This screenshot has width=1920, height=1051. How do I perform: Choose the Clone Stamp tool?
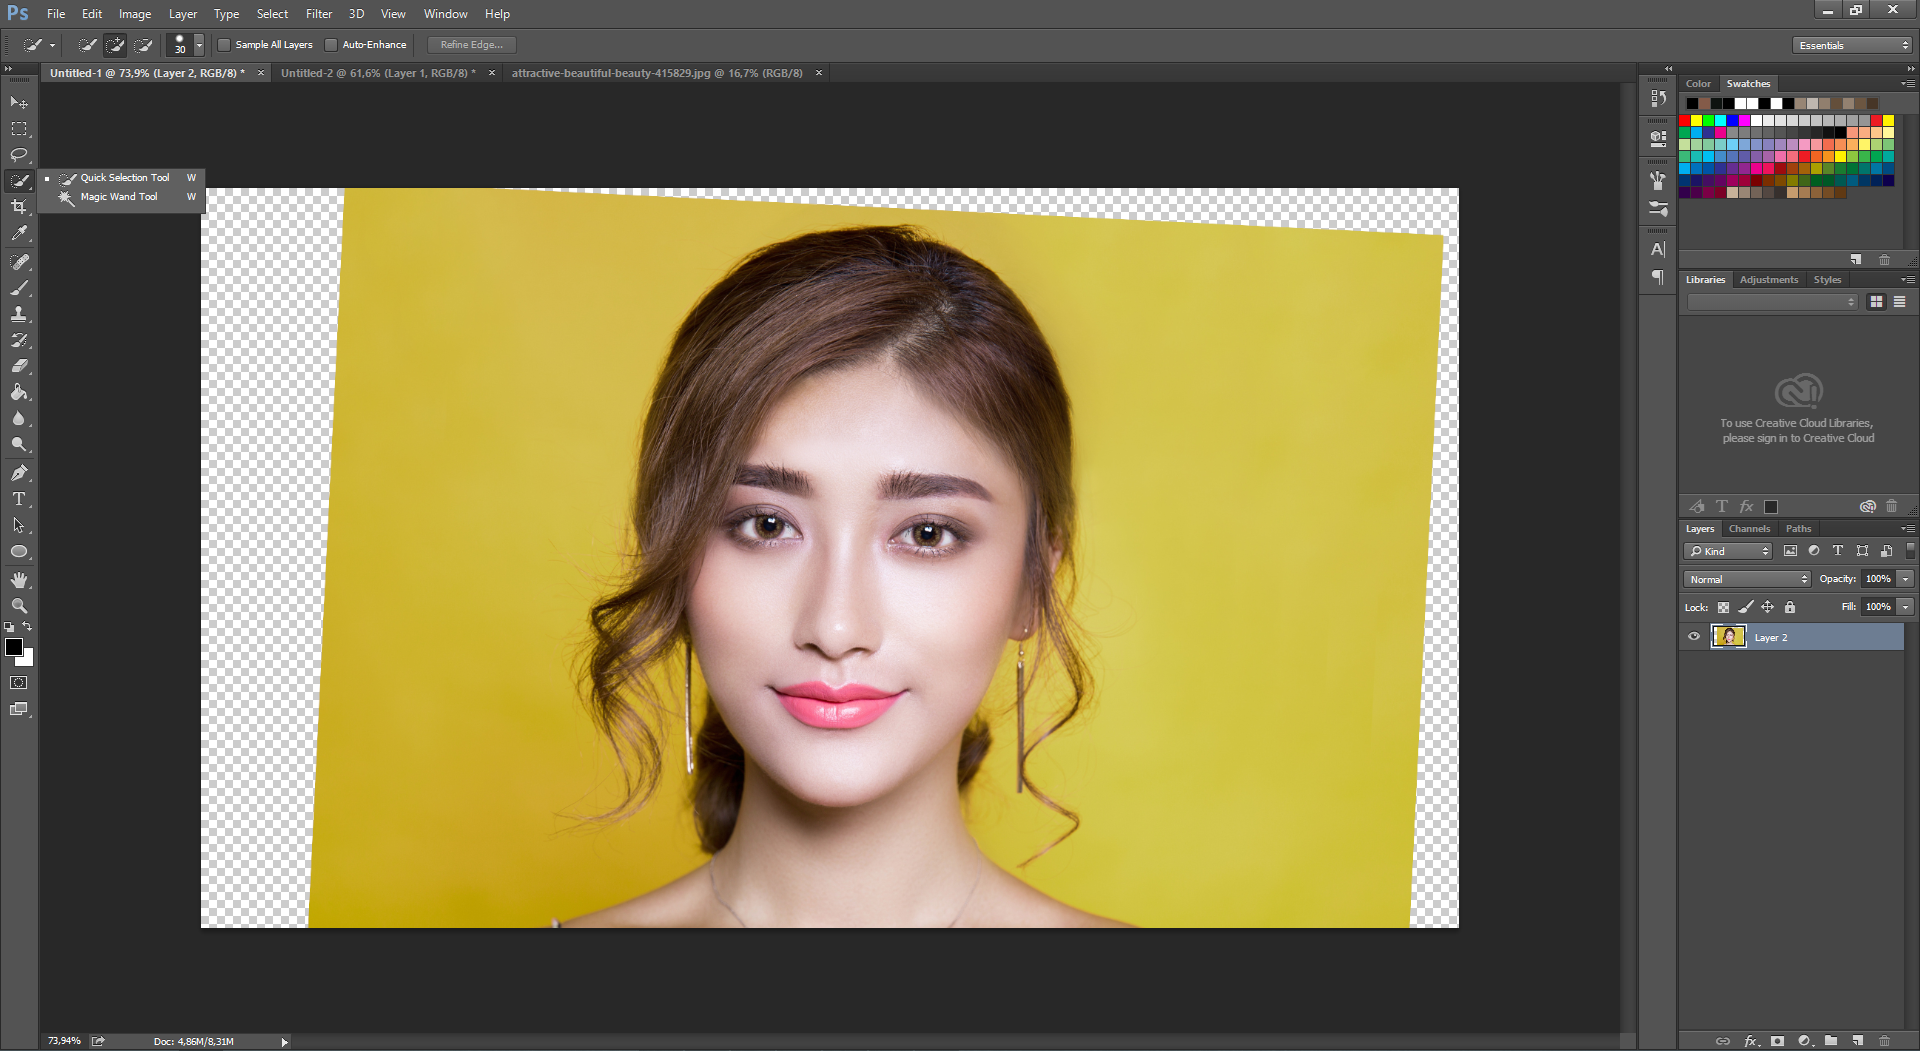[19, 314]
